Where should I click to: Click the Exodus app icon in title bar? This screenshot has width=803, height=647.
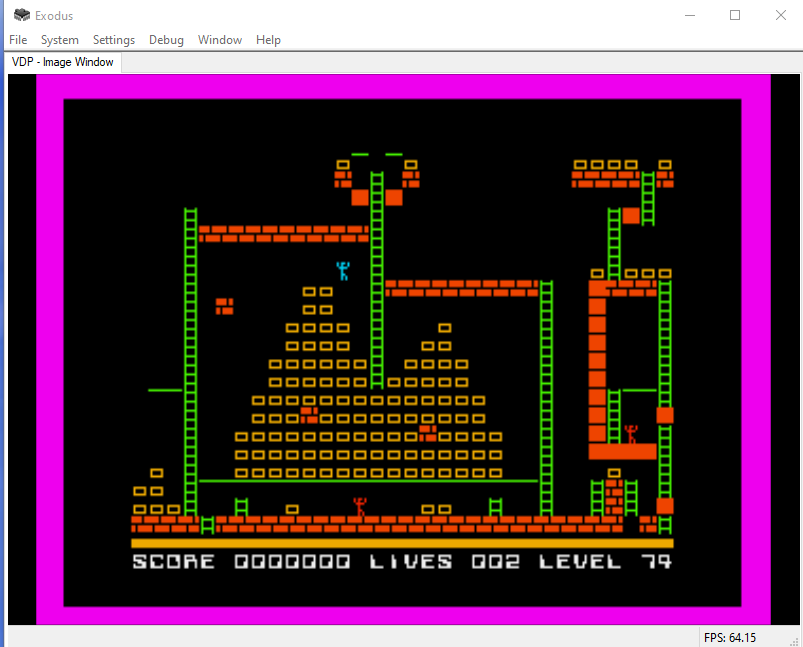coord(22,15)
